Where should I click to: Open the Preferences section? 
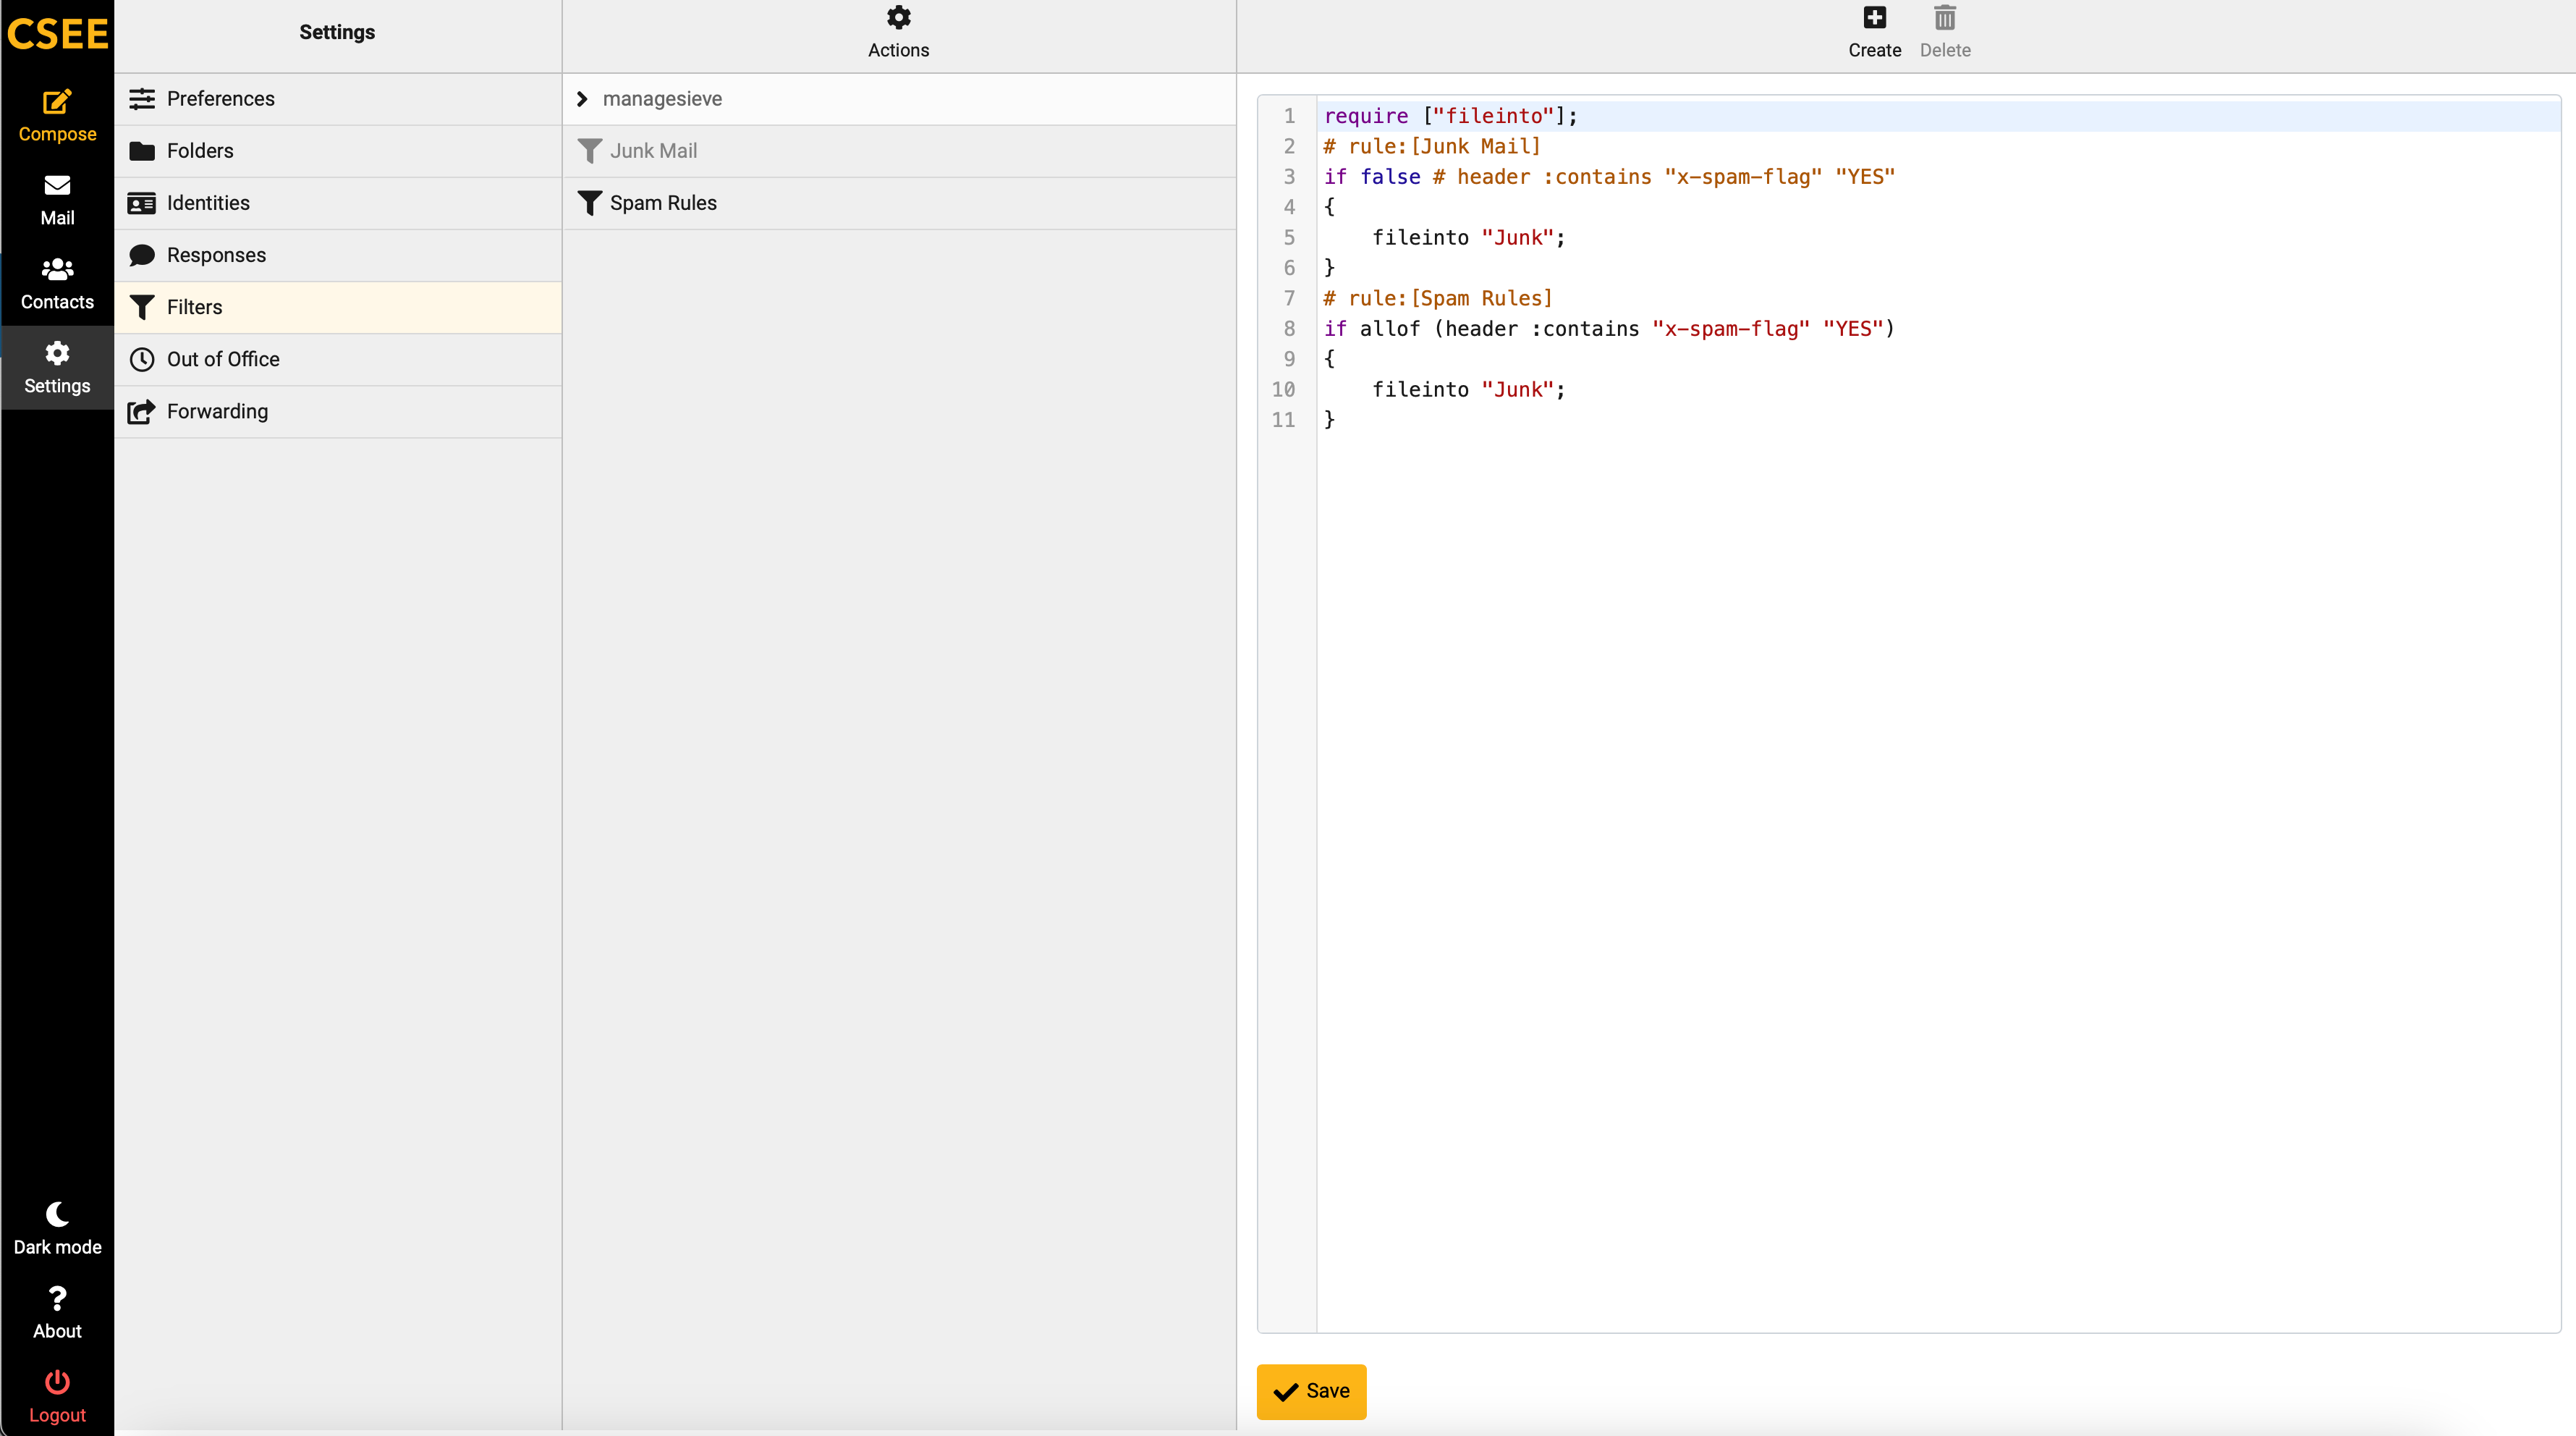(338, 98)
